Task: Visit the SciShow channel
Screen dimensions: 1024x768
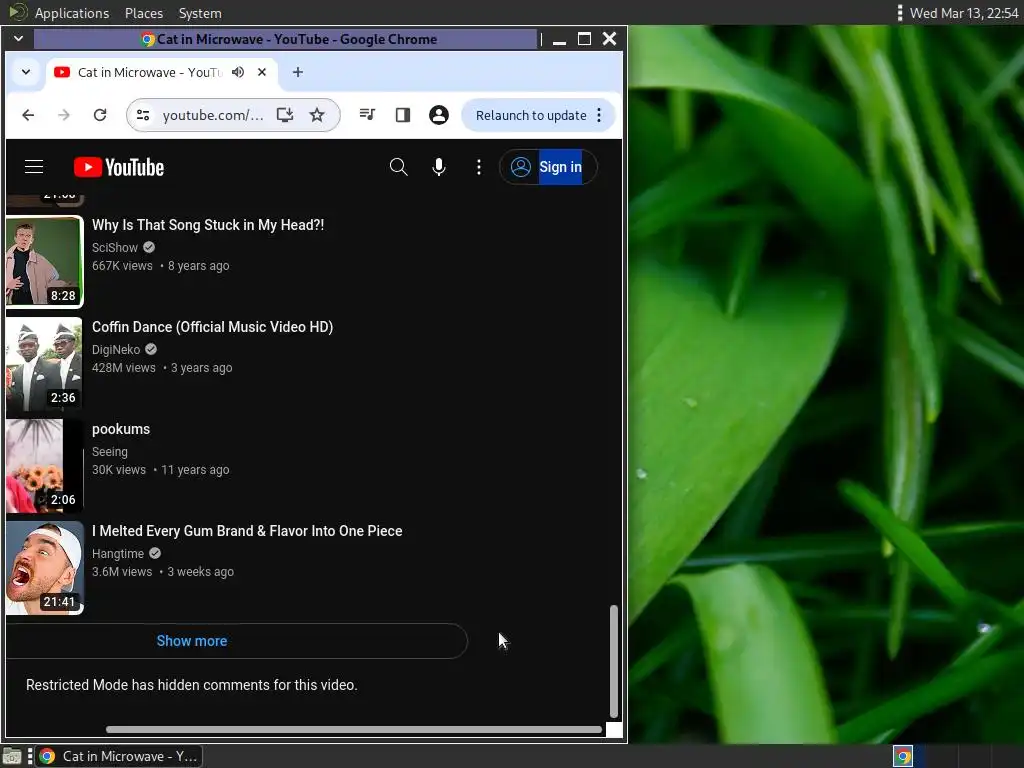Action: tap(115, 248)
